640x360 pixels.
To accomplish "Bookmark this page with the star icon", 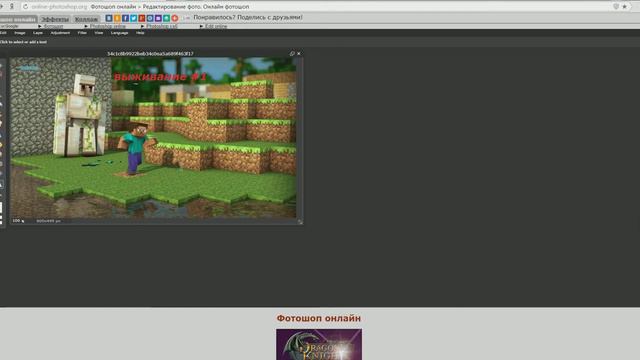I will (624, 7).
